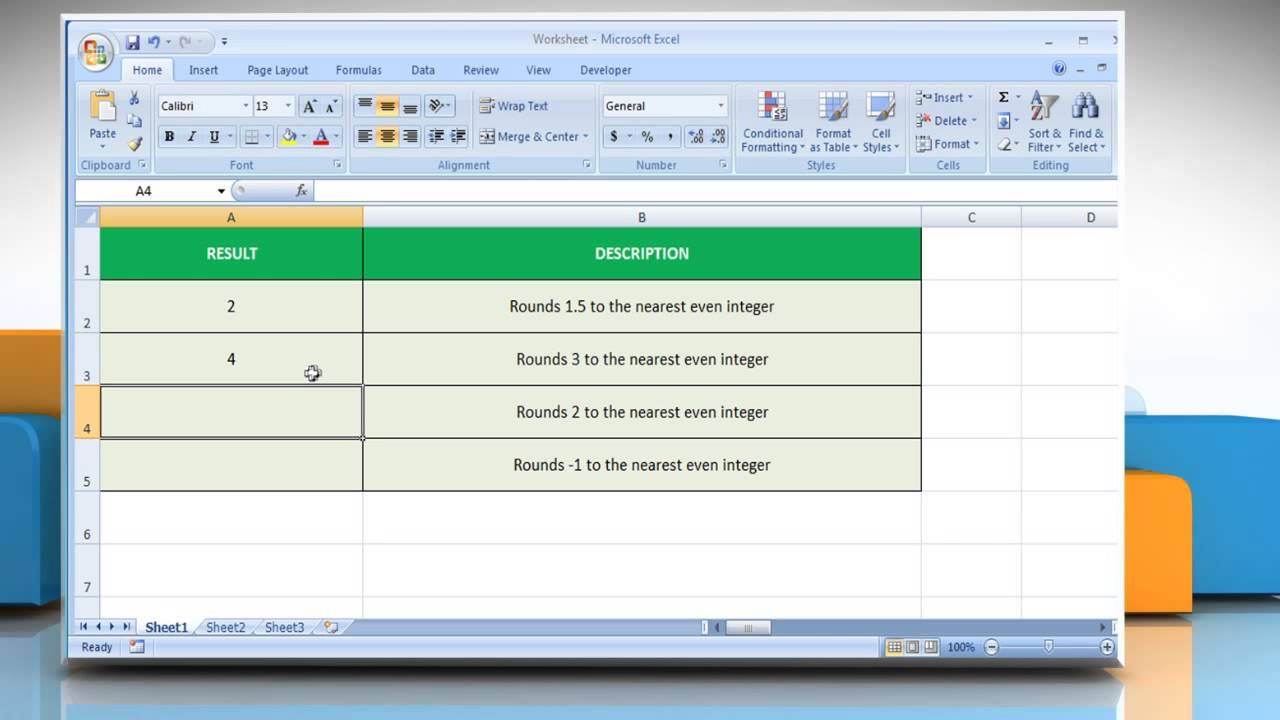Open the font size 13 dropdown
Image resolution: width=1280 pixels, height=720 pixels.
288,106
